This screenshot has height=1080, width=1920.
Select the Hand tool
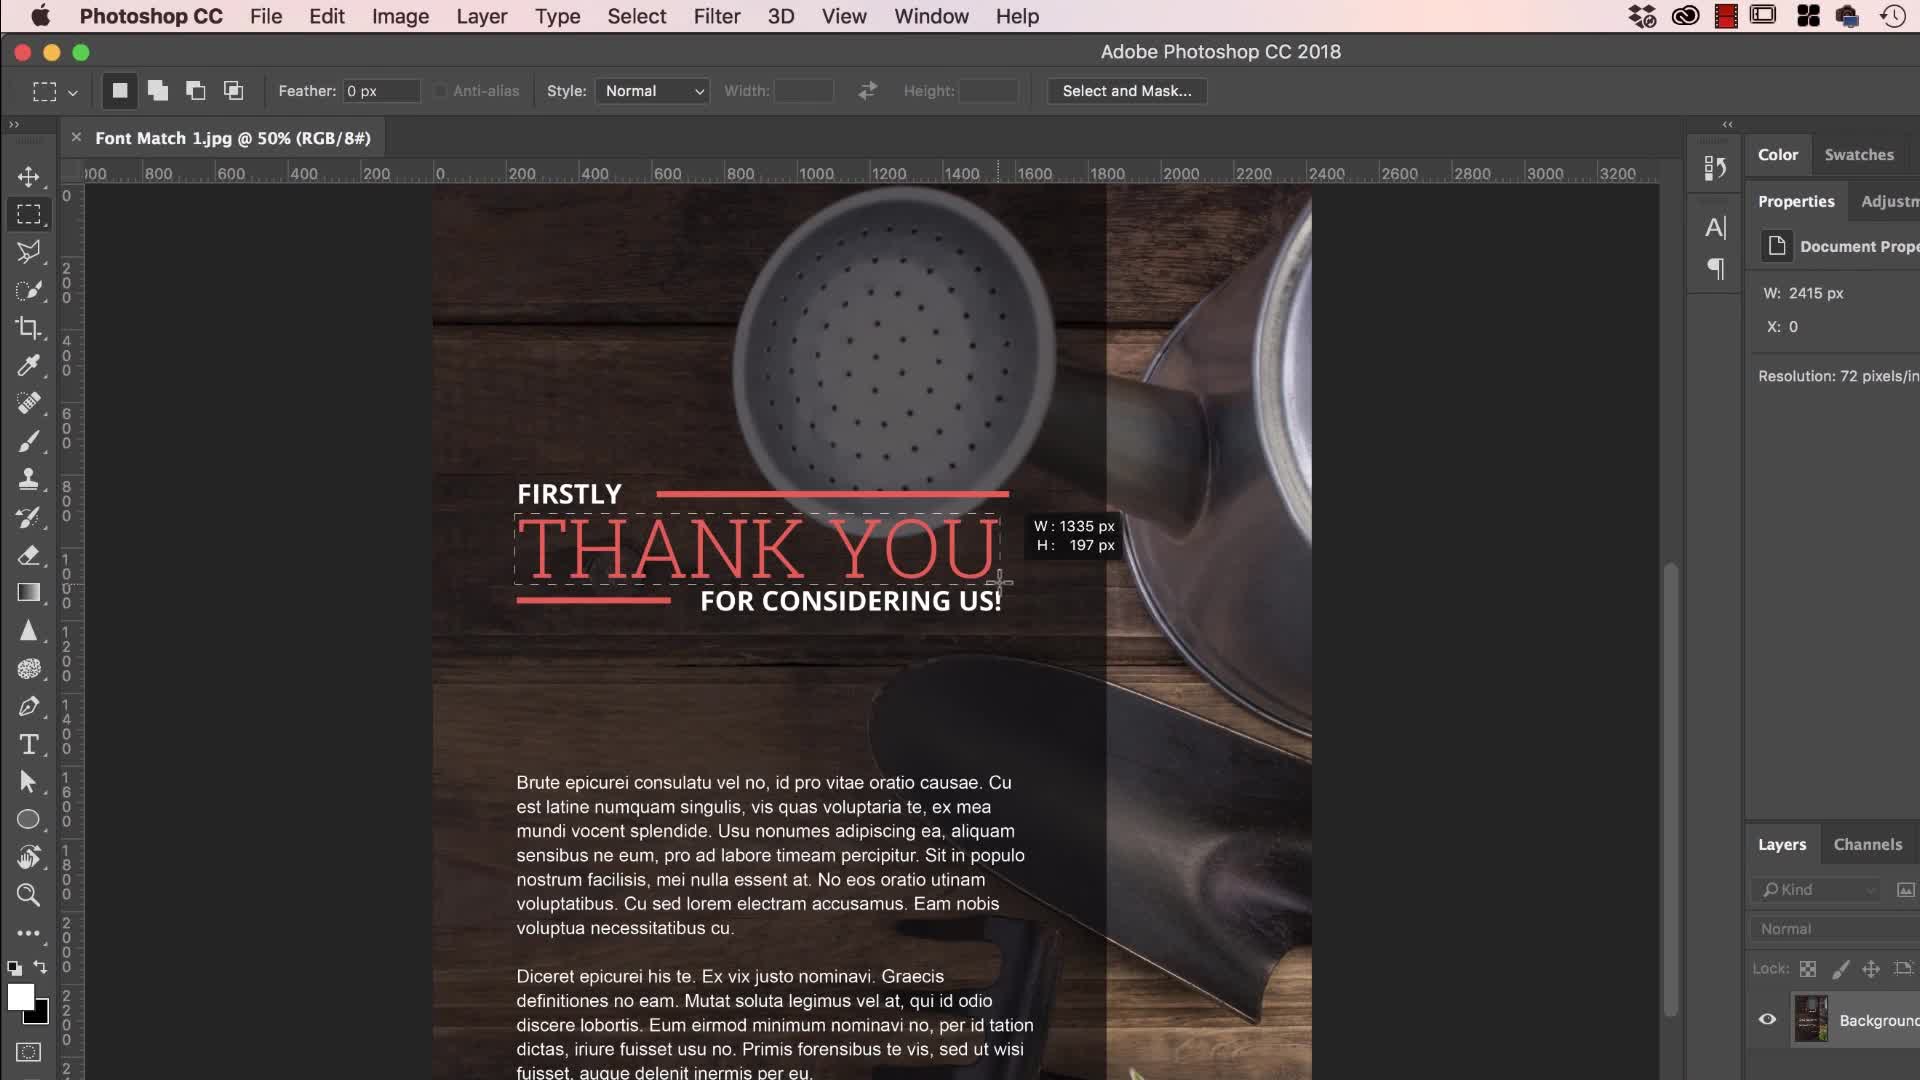pos(28,857)
